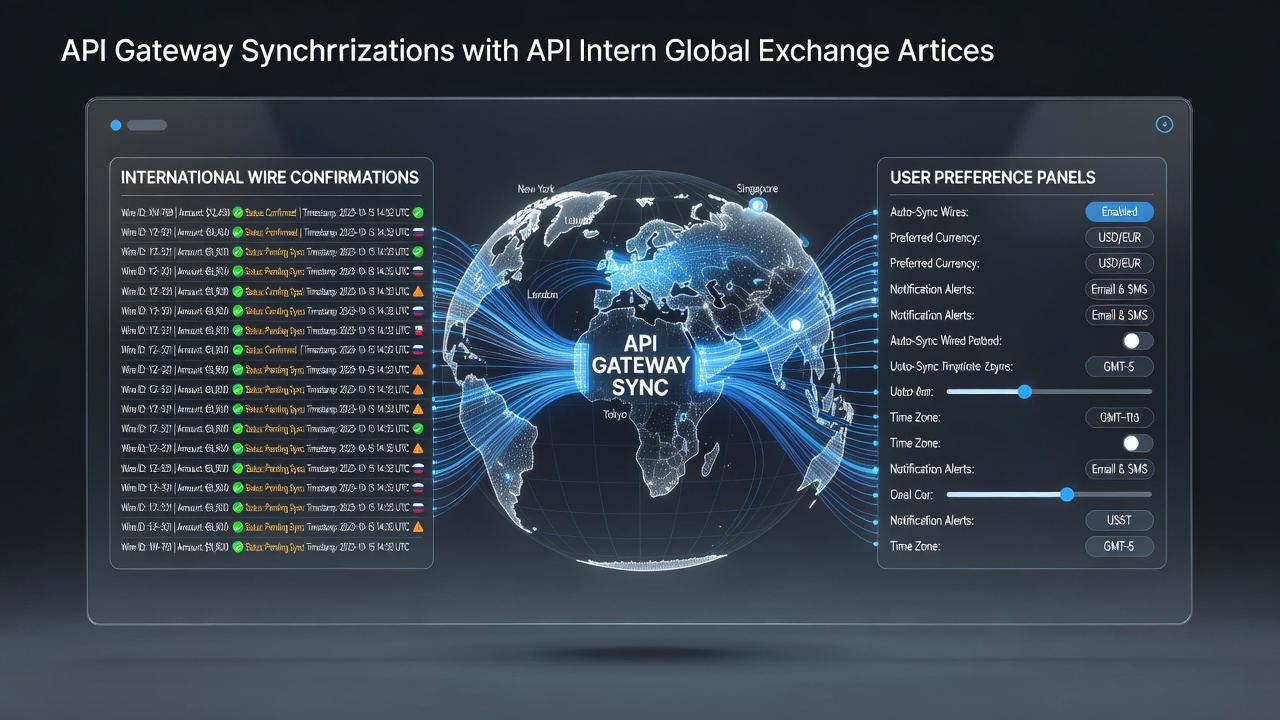Click the slider above the USST row
This screenshot has width=1280, height=720.
(x=1049, y=494)
